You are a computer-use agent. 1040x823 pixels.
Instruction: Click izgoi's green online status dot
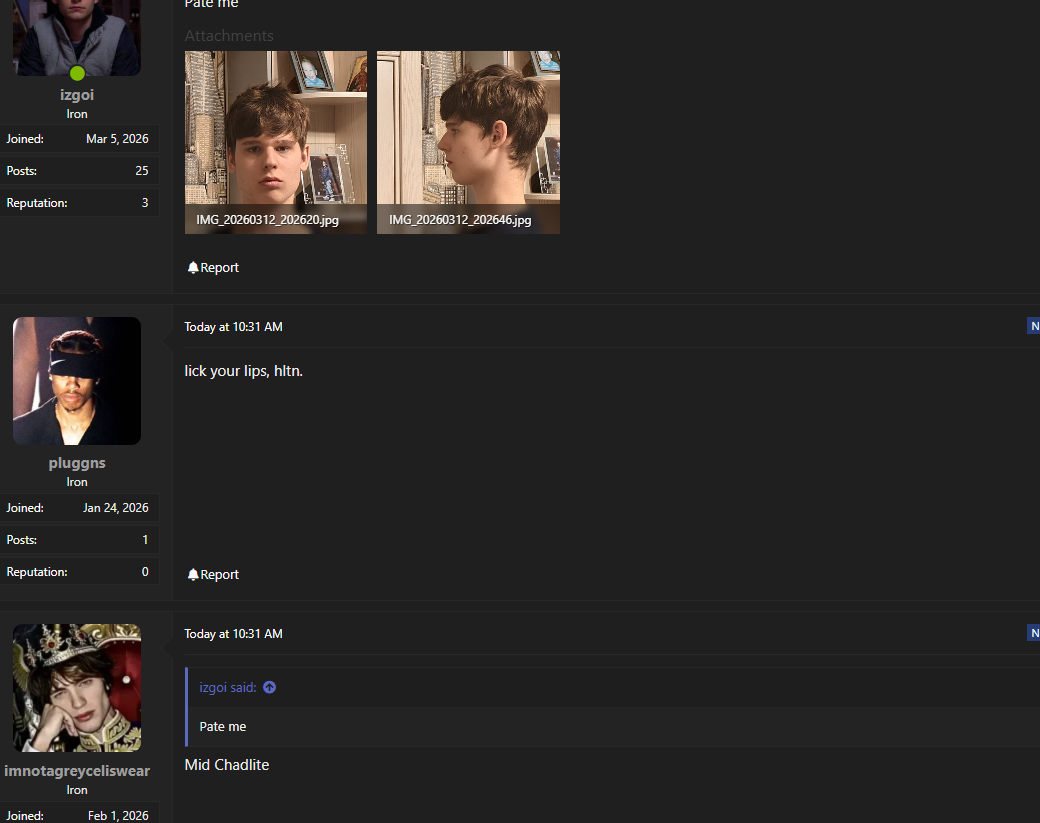pyautogui.click(x=77, y=73)
